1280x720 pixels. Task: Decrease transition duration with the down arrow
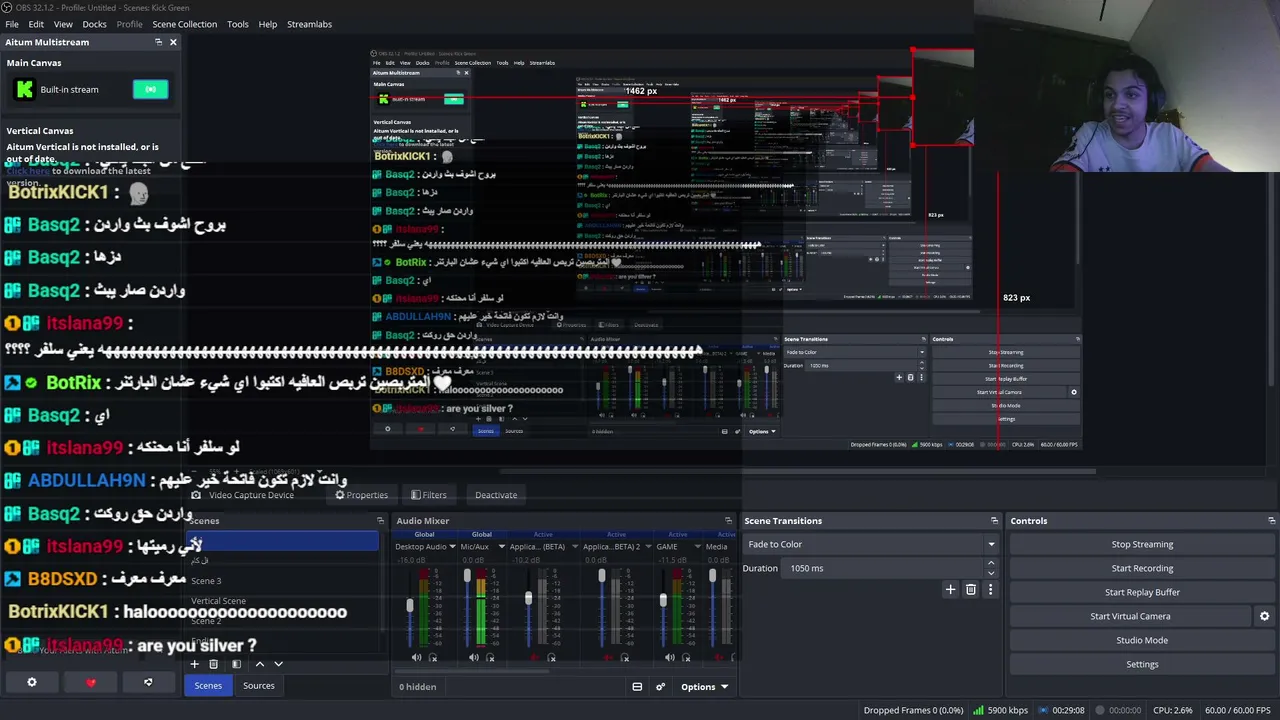coord(991,573)
